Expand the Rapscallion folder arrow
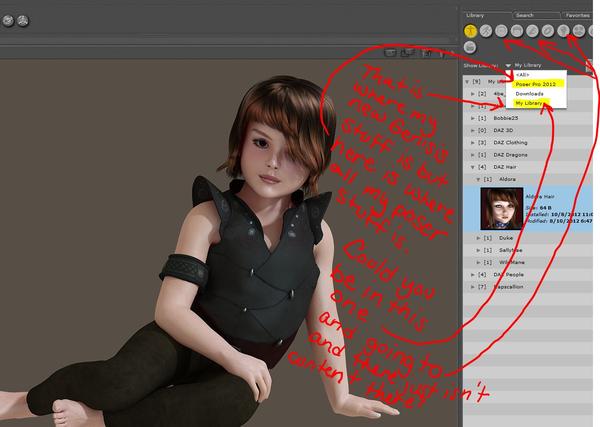 [473, 287]
